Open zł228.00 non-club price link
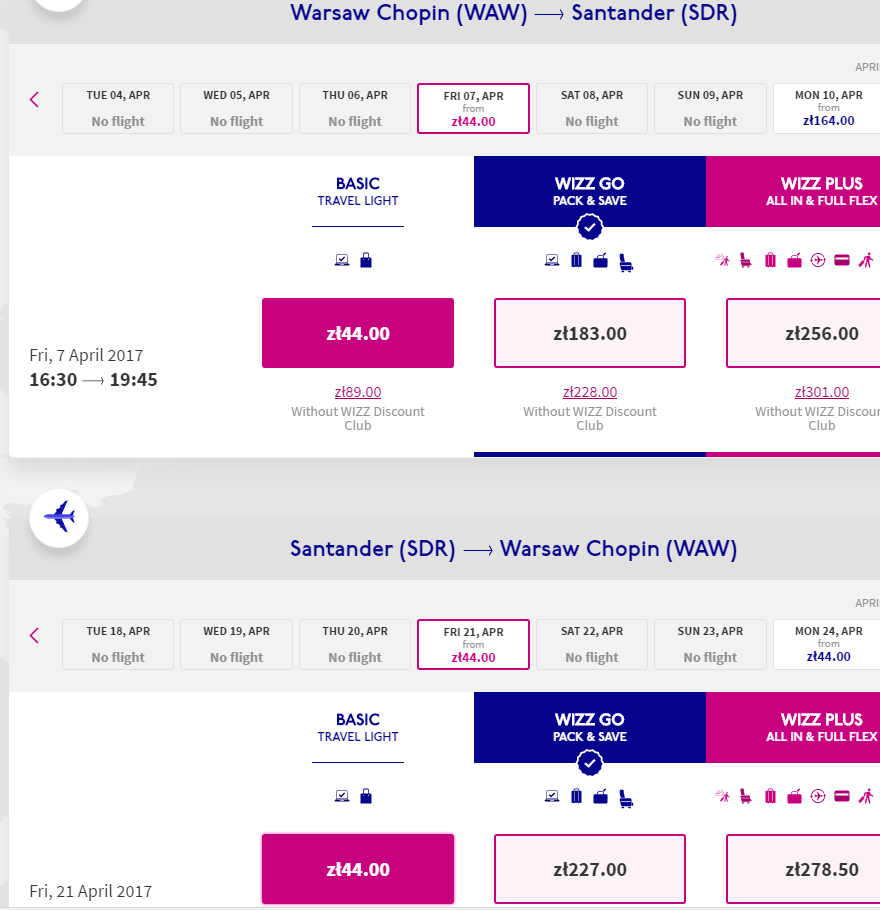 590,392
